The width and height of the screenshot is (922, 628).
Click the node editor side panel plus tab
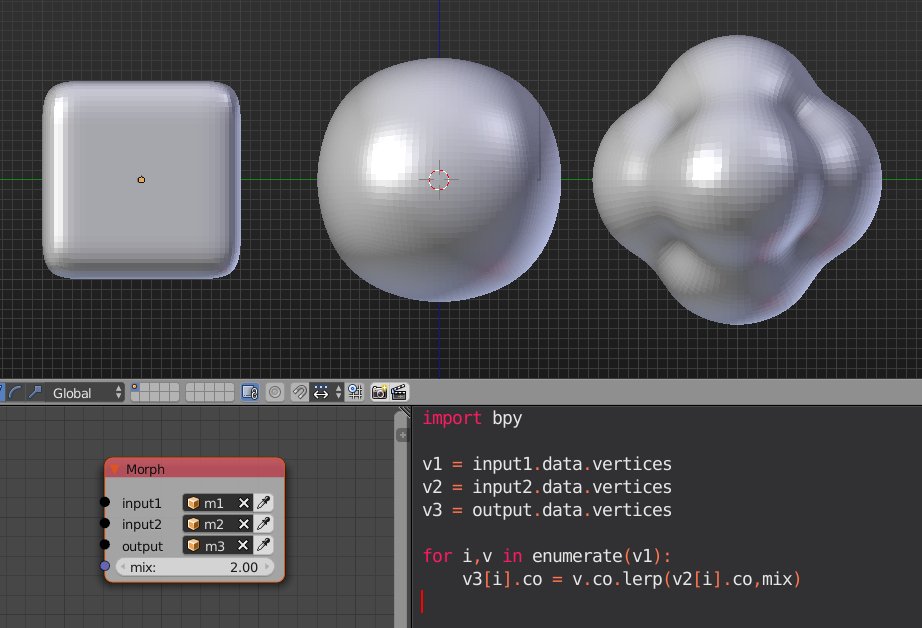pos(402,435)
